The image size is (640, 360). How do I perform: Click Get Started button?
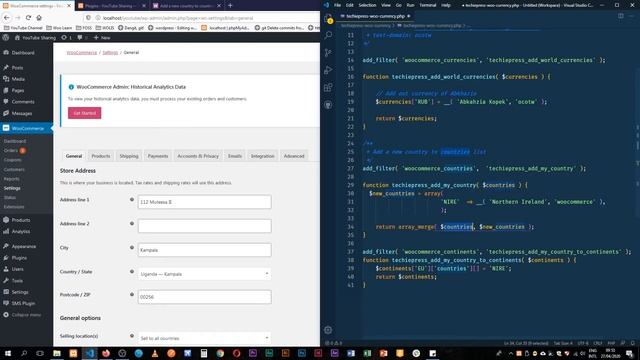[x=84, y=113]
